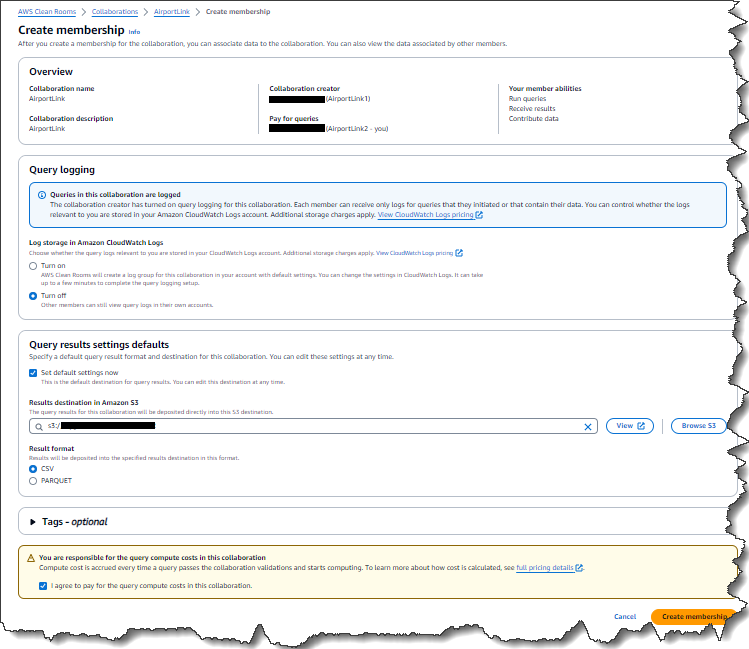749x649 pixels.
Task: Click the View button for S3 destination
Action: (x=630, y=426)
